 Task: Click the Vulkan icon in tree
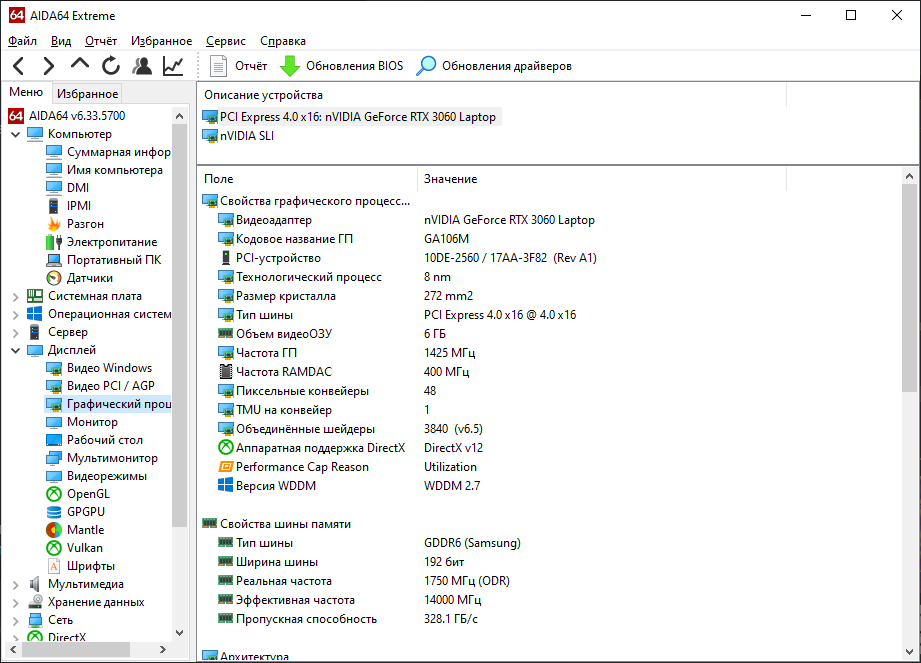point(54,548)
